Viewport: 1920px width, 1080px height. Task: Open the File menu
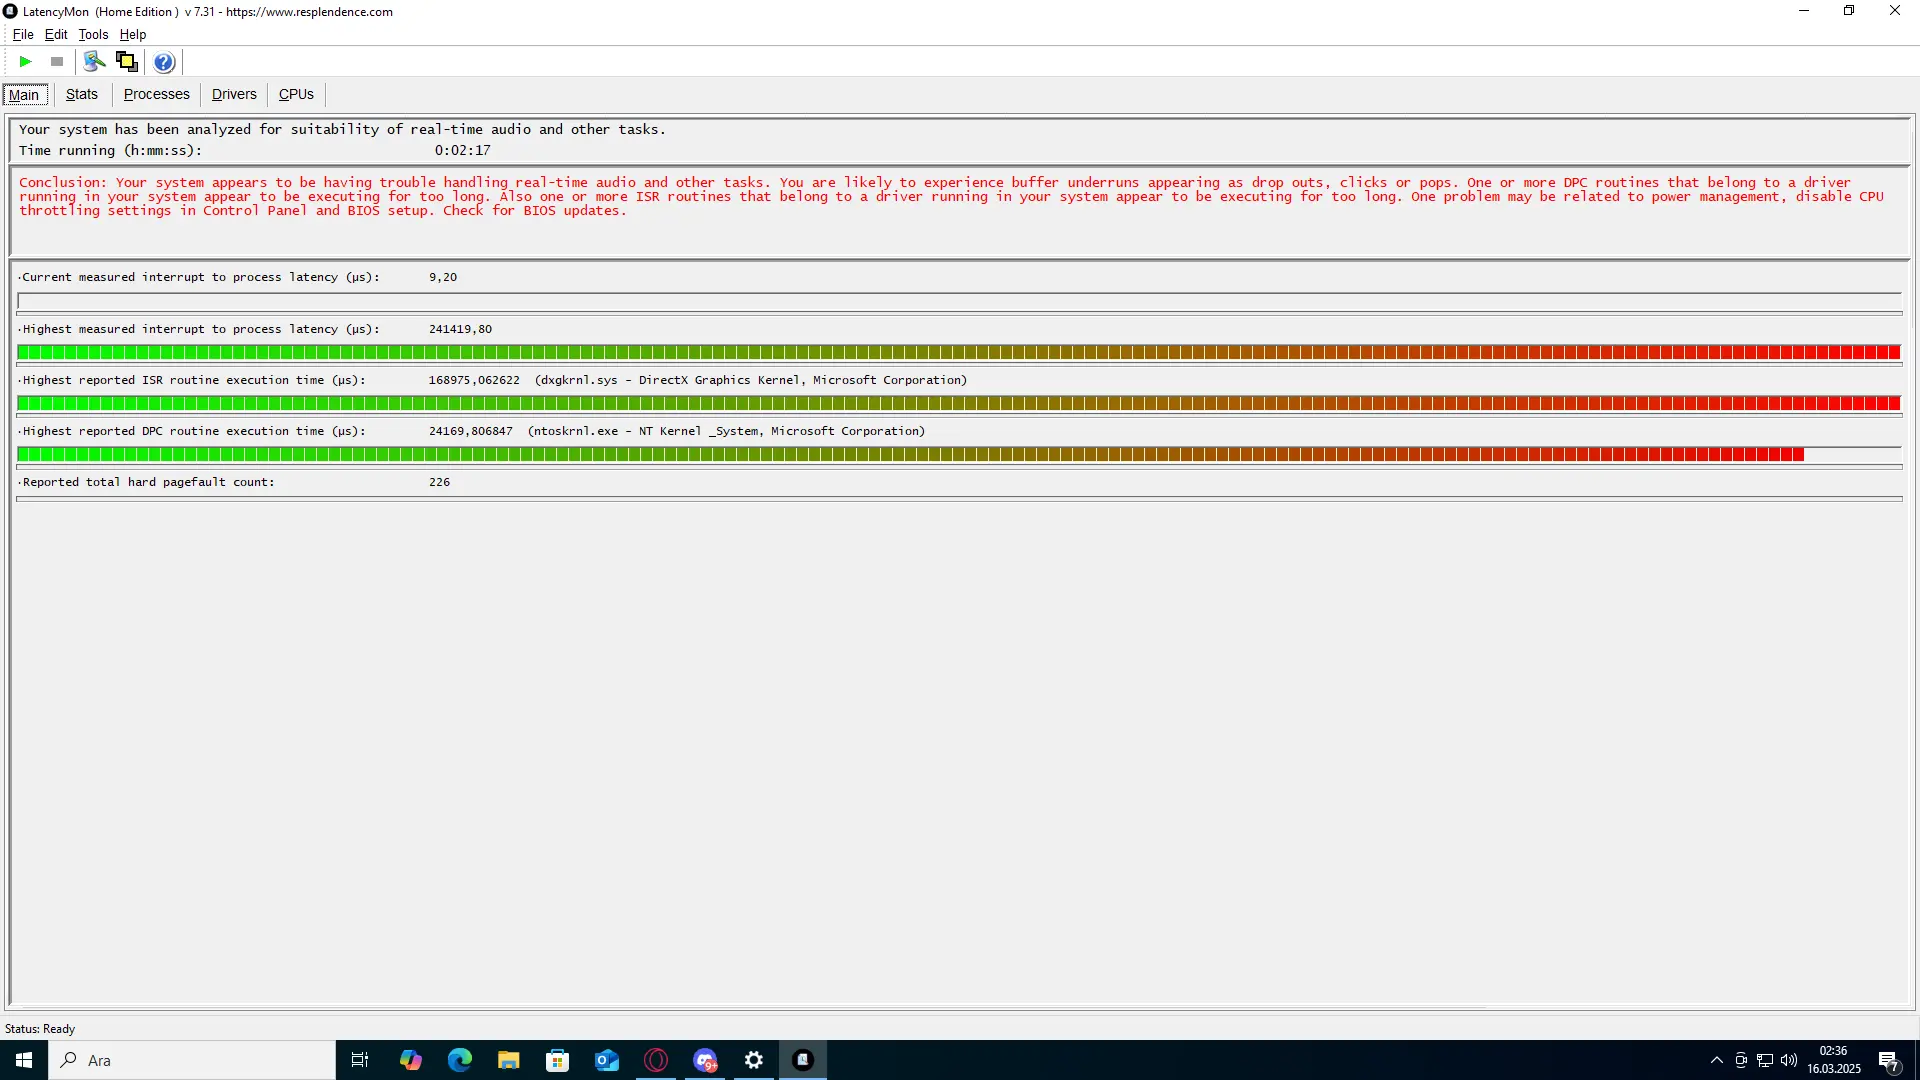pyautogui.click(x=23, y=34)
